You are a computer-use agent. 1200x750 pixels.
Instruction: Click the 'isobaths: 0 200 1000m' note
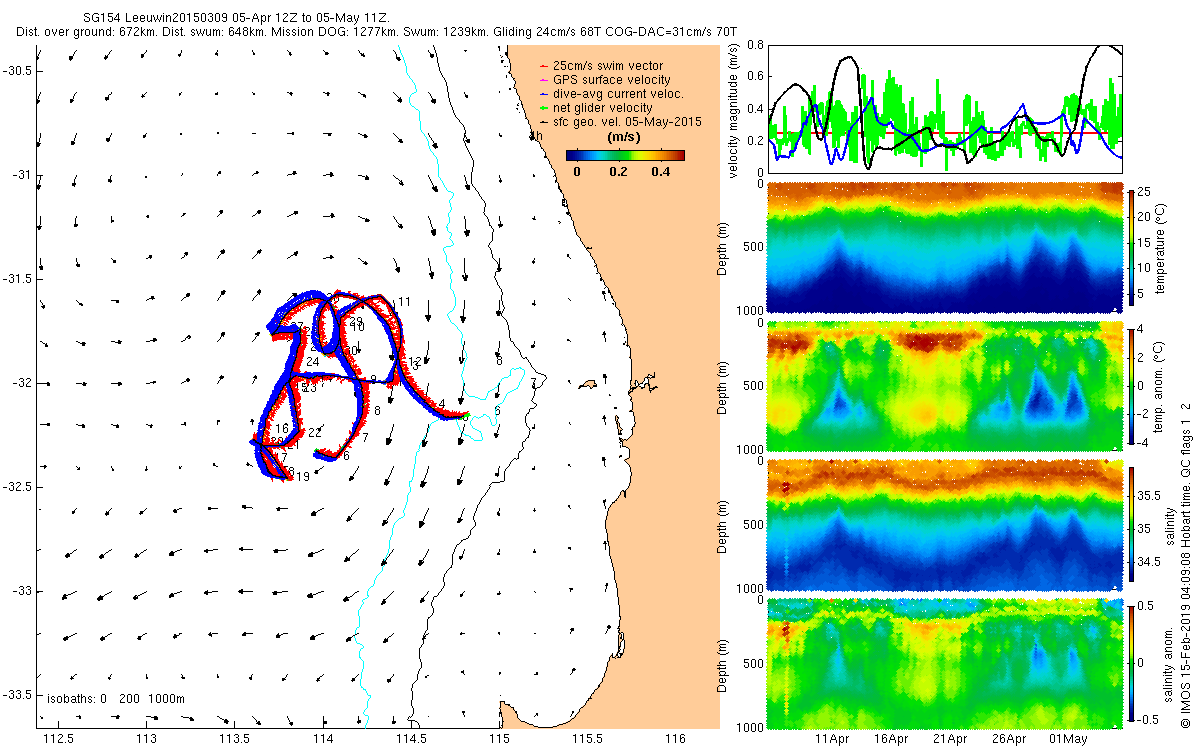115,699
